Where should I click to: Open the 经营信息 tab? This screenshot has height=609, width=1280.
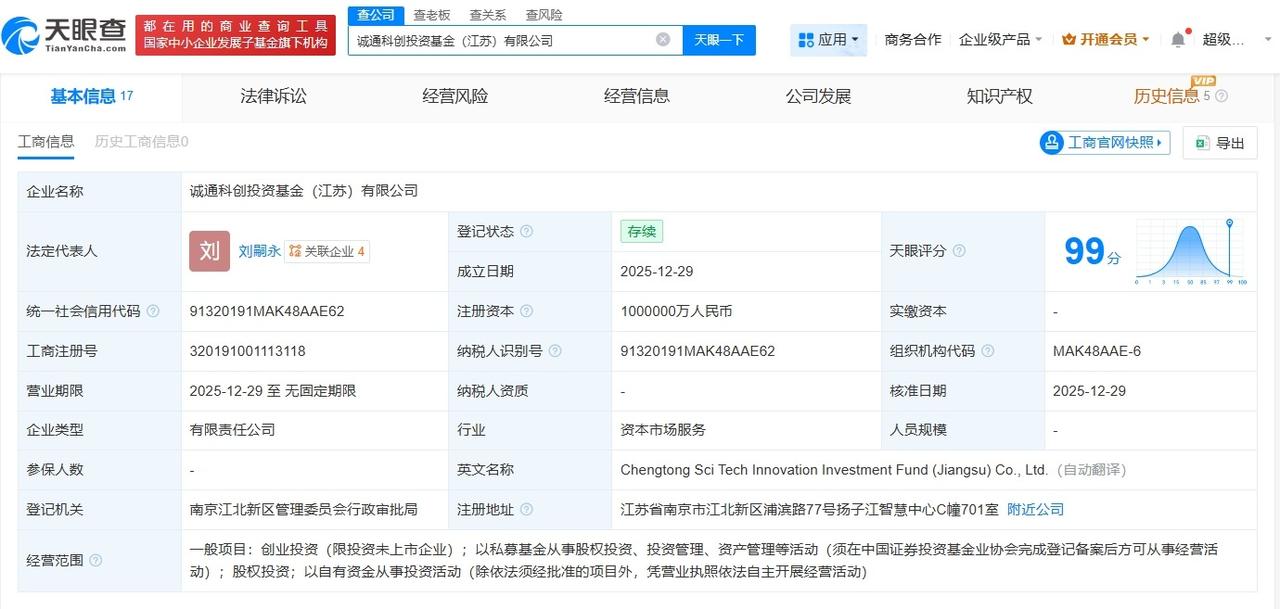click(x=637, y=96)
